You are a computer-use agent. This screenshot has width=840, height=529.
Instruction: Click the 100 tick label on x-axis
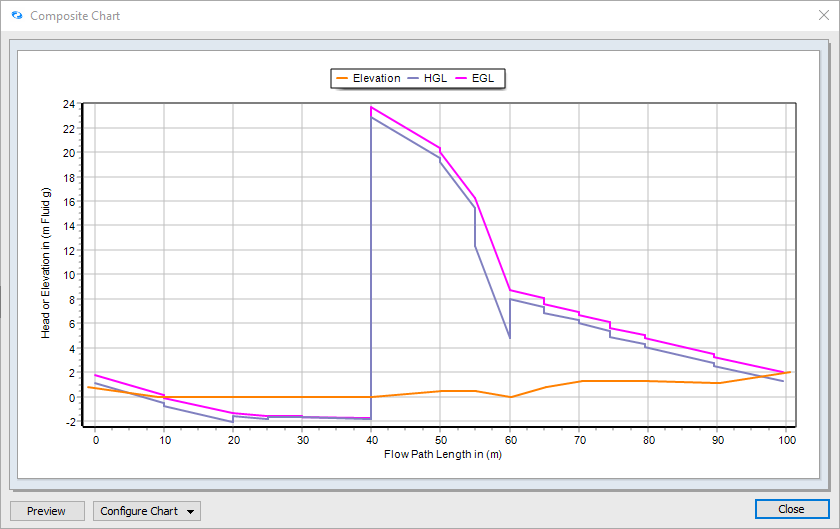(x=786, y=440)
